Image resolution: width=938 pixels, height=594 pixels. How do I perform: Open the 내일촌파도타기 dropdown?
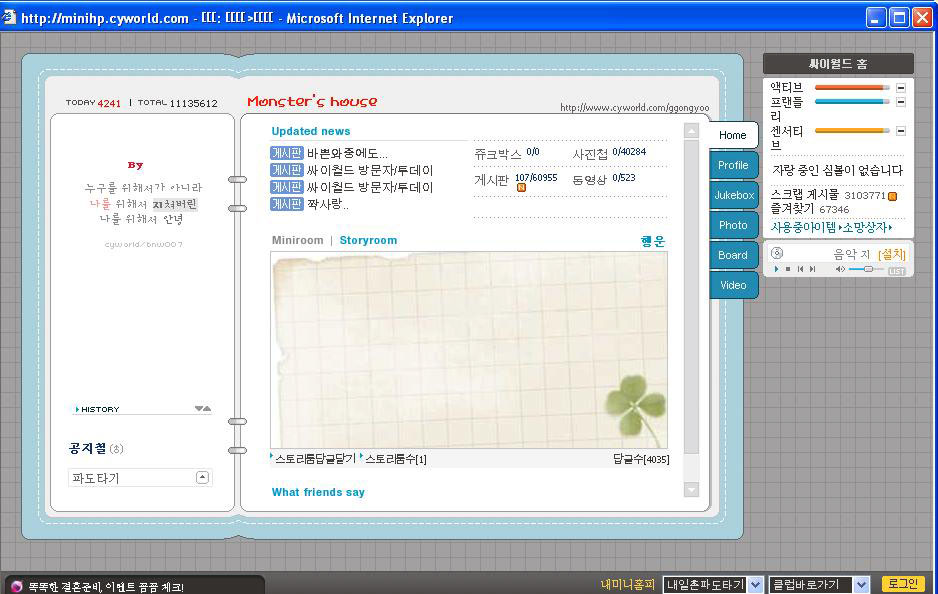pos(756,584)
